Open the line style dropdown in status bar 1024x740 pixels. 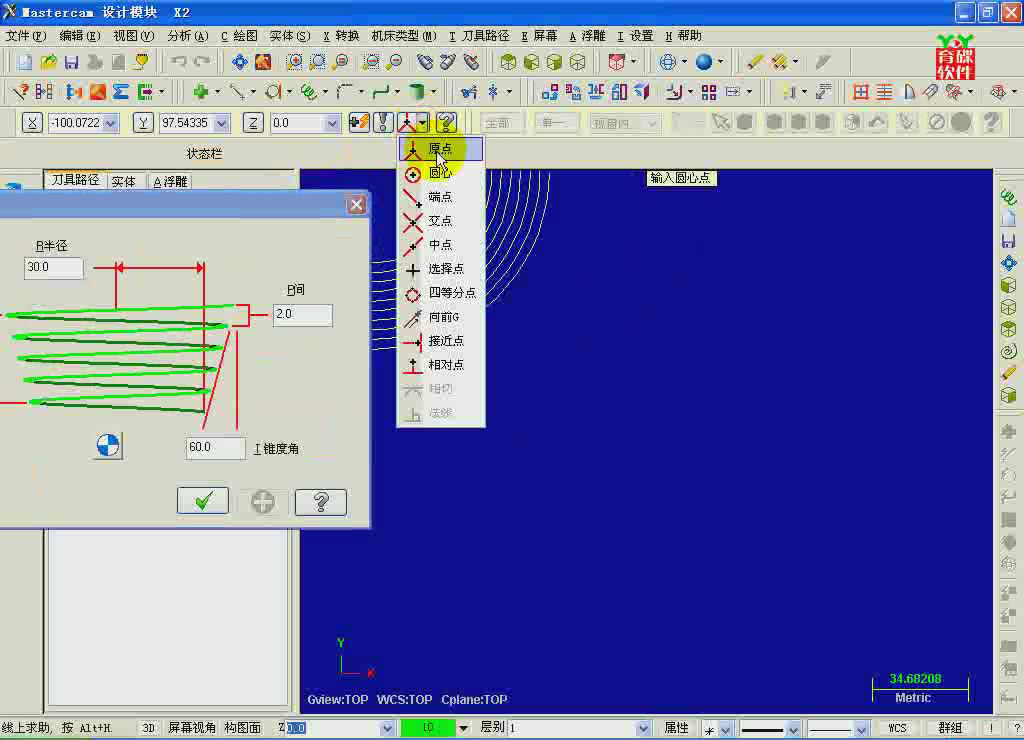pyautogui.click(x=793, y=728)
